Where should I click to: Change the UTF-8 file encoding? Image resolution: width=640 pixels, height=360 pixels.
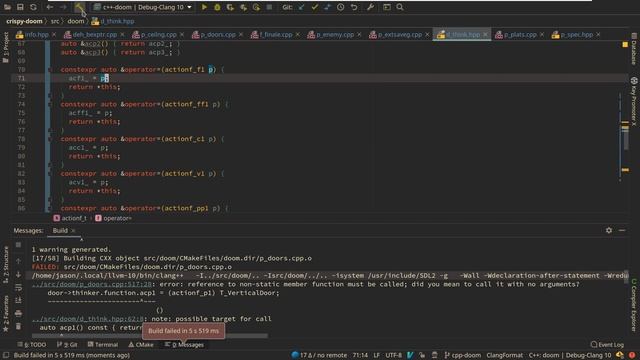[x=393, y=356]
